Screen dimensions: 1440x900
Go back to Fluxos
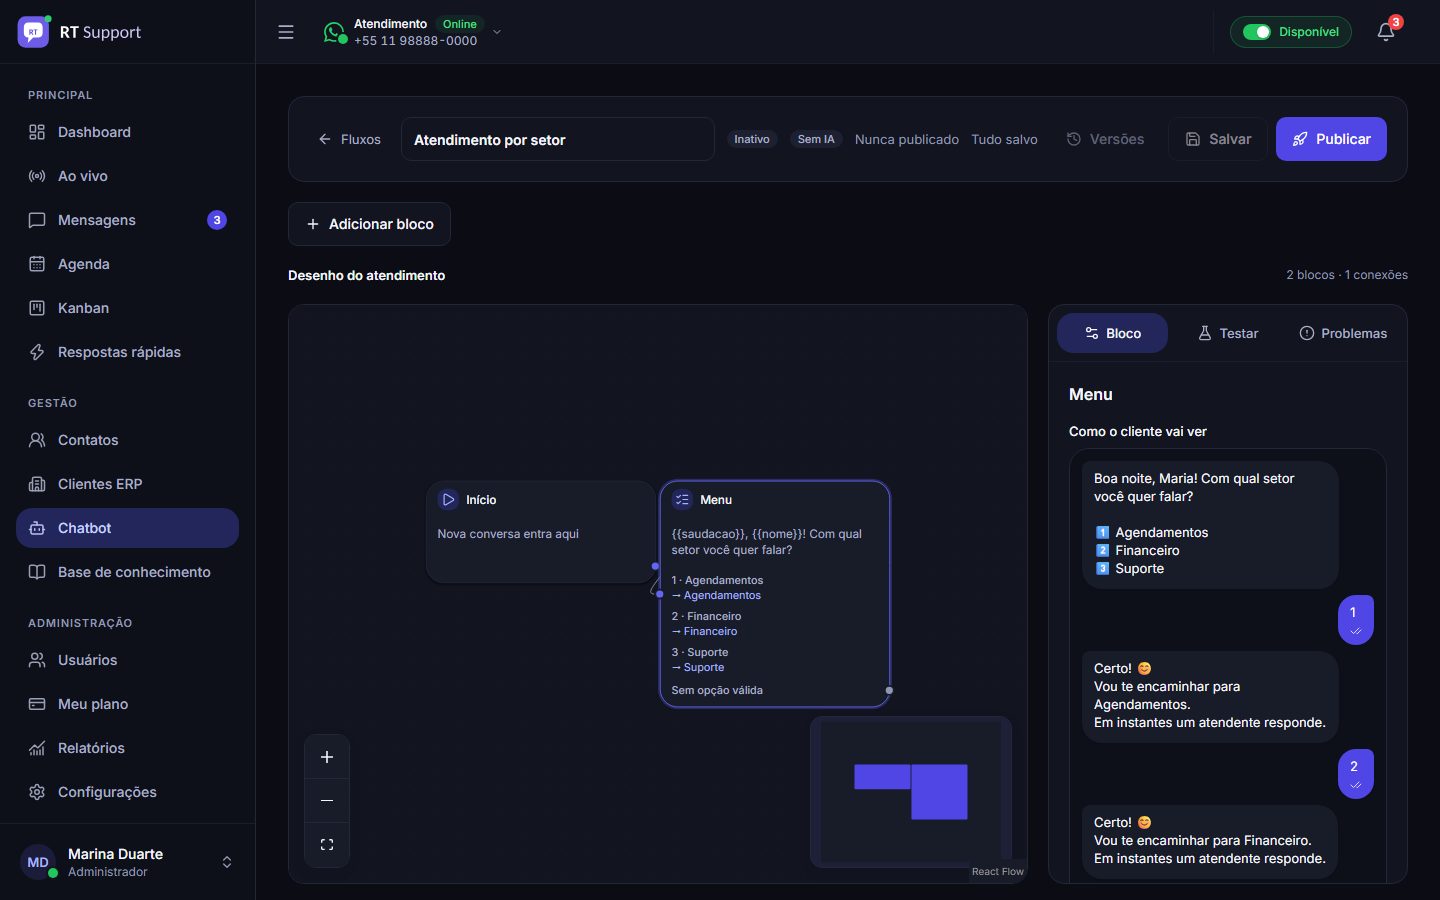point(349,139)
